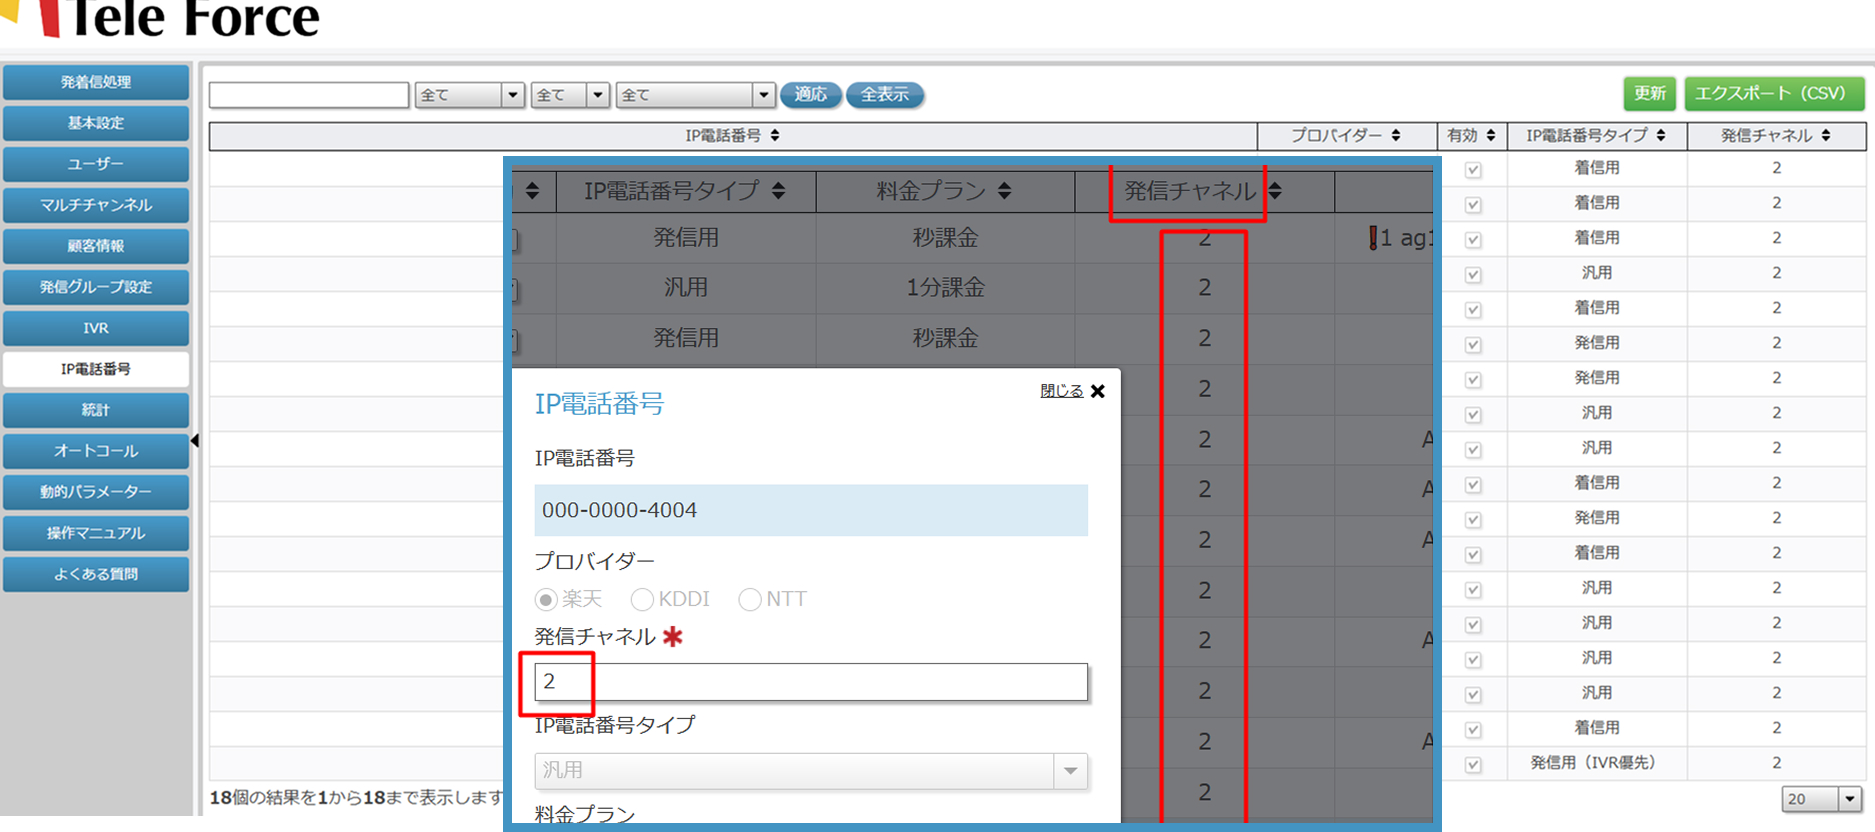Toggle the 有効 checkbox in first table row

[x=1473, y=170]
